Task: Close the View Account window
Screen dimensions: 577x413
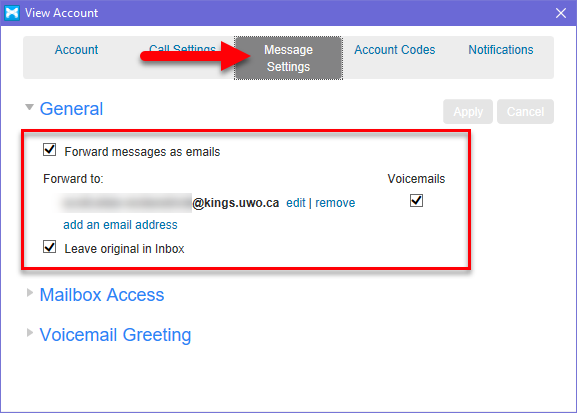Action: click(x=560, y=13)
